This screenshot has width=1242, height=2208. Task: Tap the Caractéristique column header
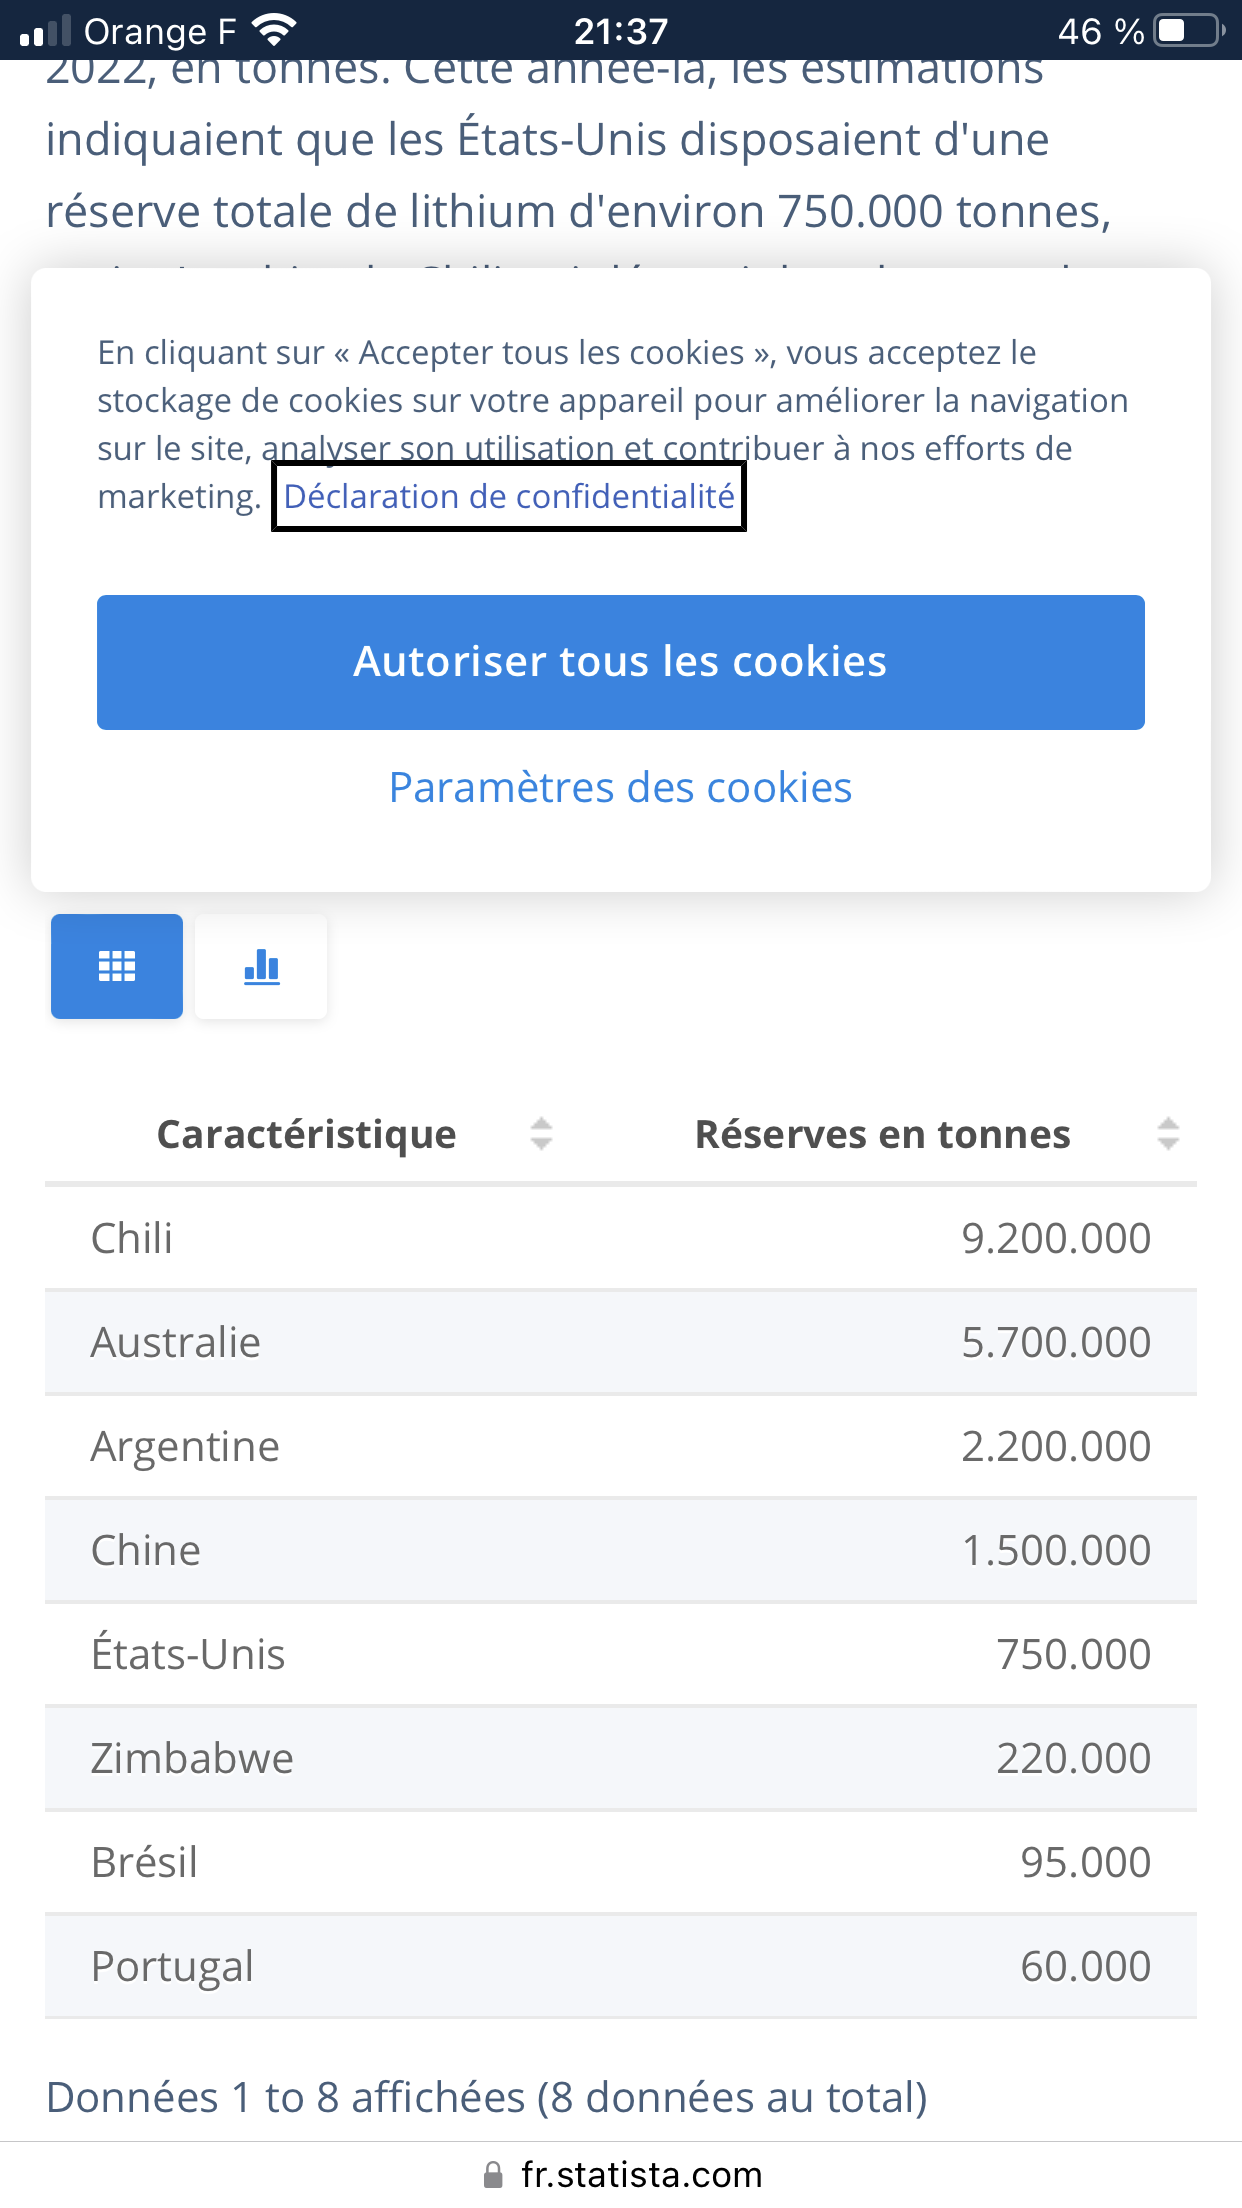tap(306, 1134)
